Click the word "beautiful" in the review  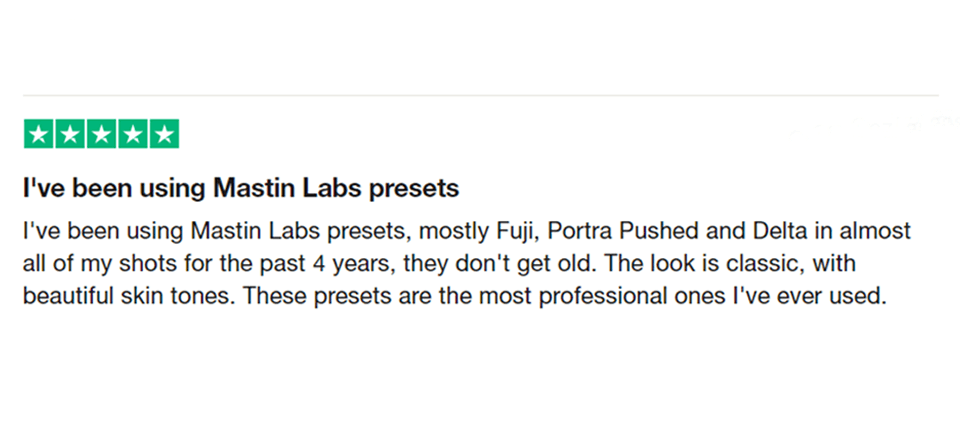pos(70,297)
